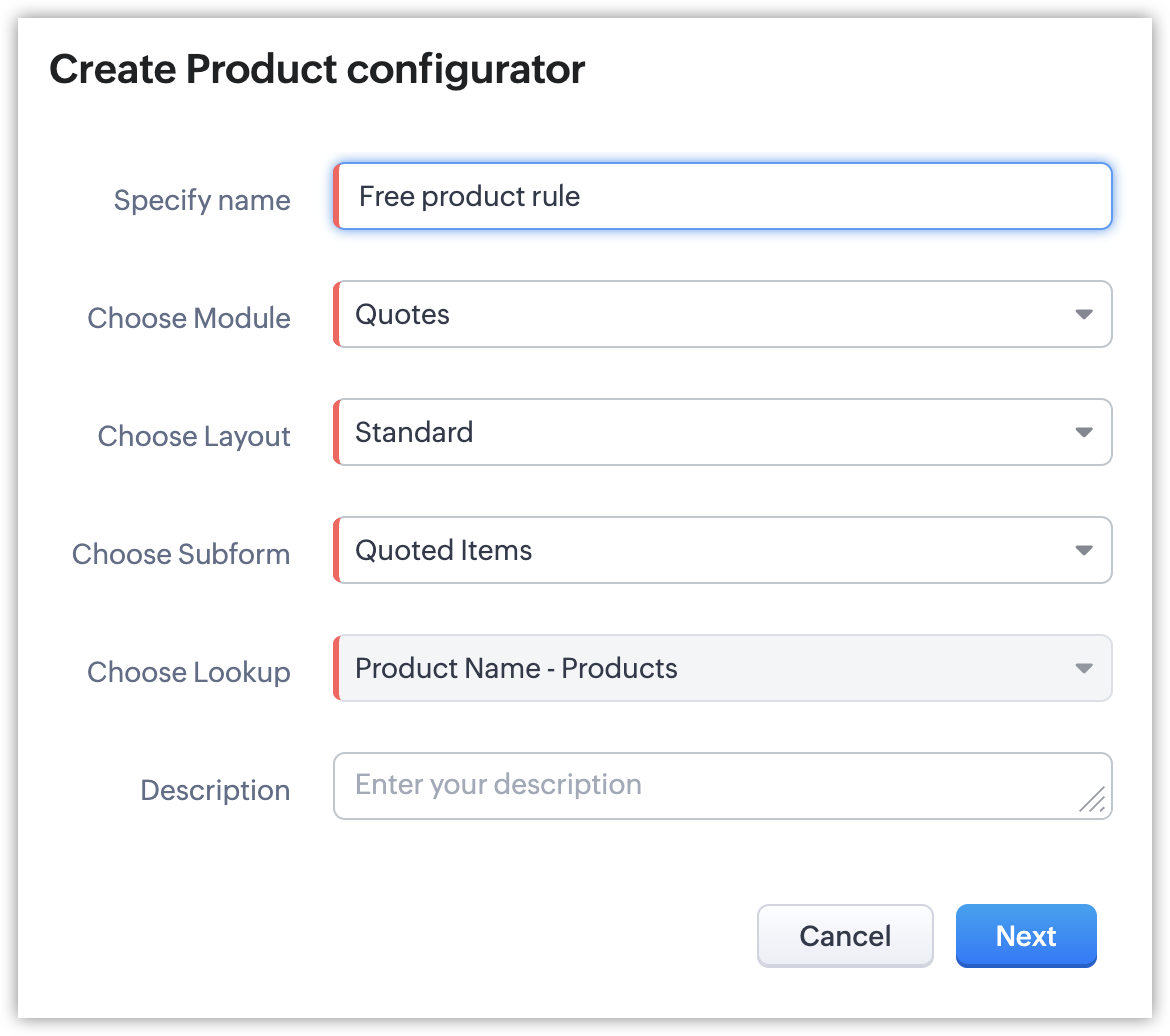Click the arrow icon in Choose Layout field
Image resolution: width=1170 pixels, height=1036 pixels.
coord(1083,433)
